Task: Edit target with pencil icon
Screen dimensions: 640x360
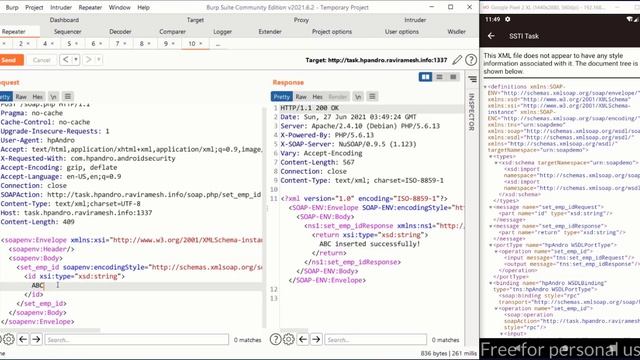Action: tap(457, 60)
